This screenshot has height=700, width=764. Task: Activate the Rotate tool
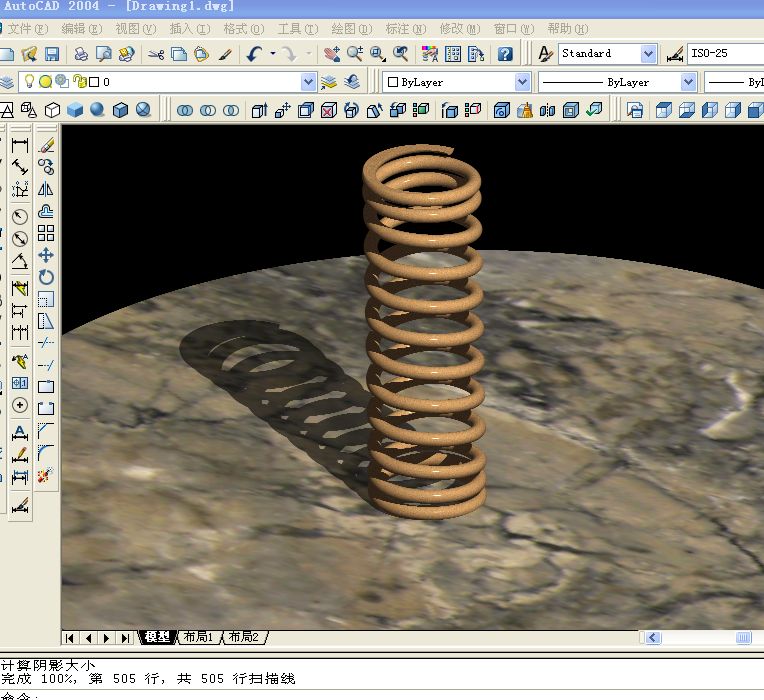pyautogui.click(x=46, y=277)
